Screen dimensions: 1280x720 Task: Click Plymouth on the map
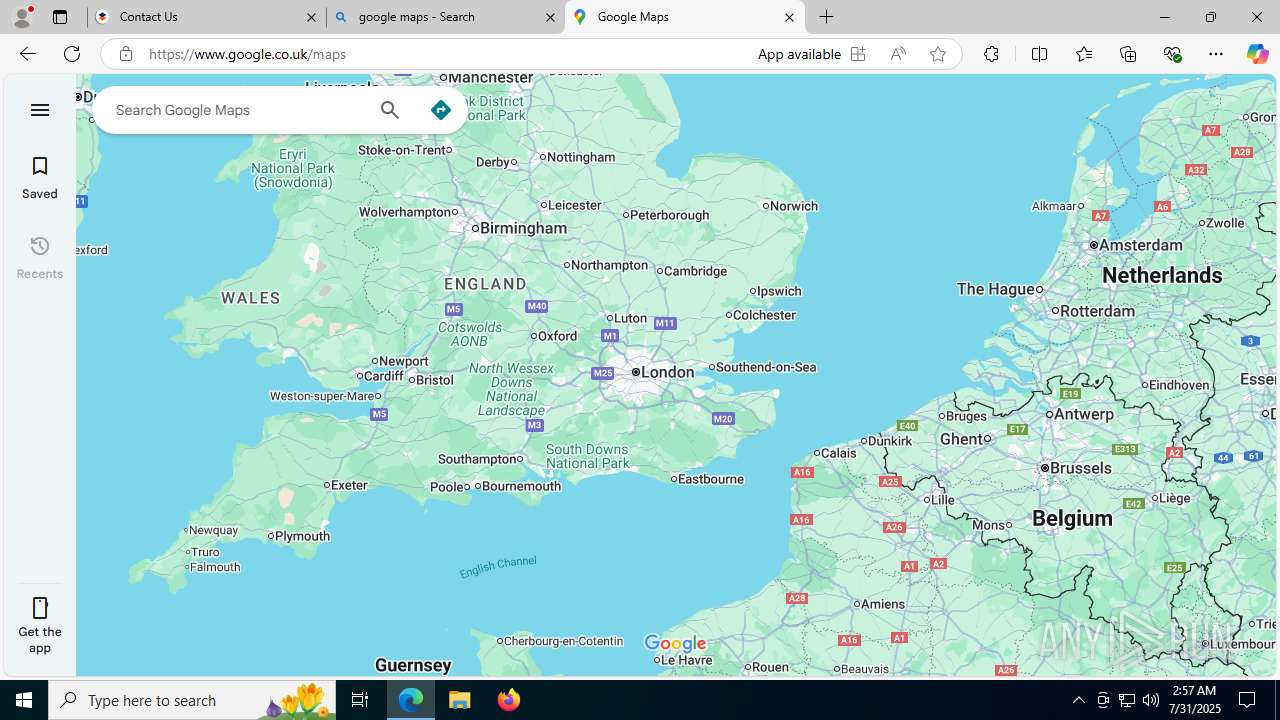tap(302, 536)
